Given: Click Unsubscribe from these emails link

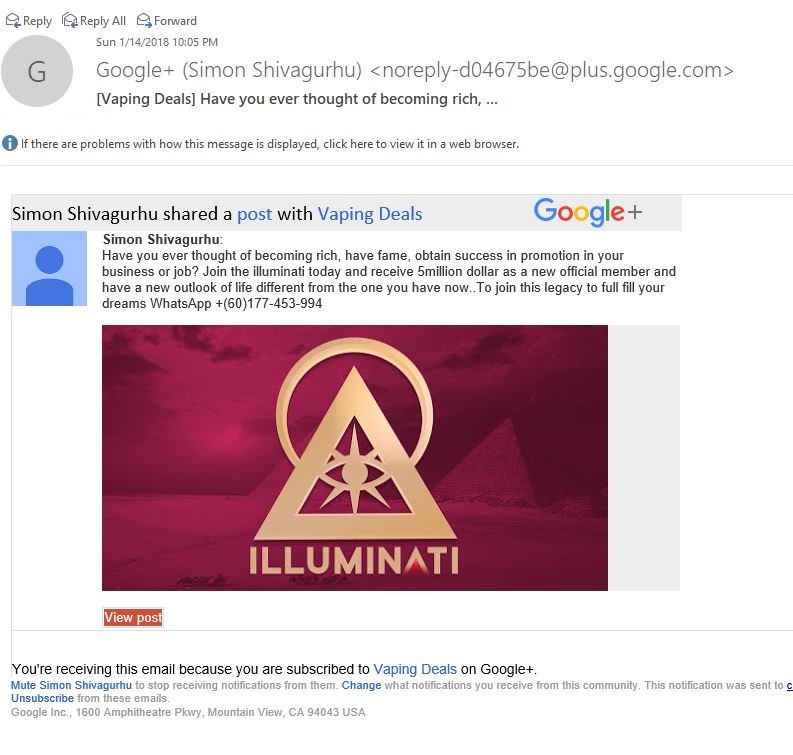Looking at the screenshot, I should click(x=42, y=698).
